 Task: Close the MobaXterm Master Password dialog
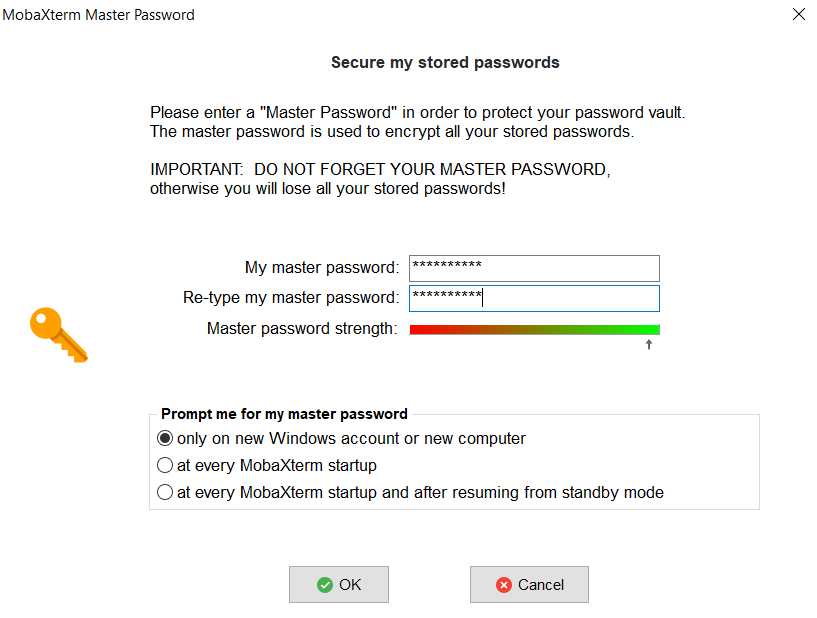click(x=798, y=15)
